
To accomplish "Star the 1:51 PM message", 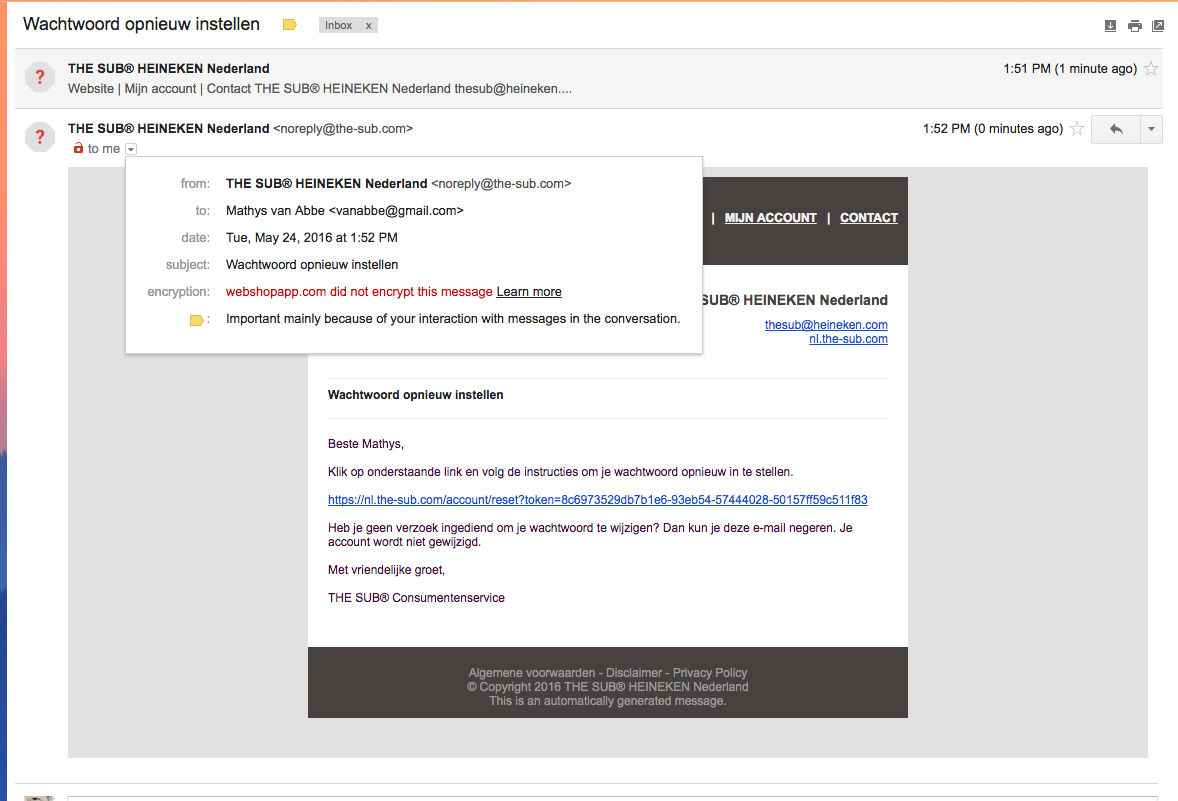I will tap(1151, 69).
